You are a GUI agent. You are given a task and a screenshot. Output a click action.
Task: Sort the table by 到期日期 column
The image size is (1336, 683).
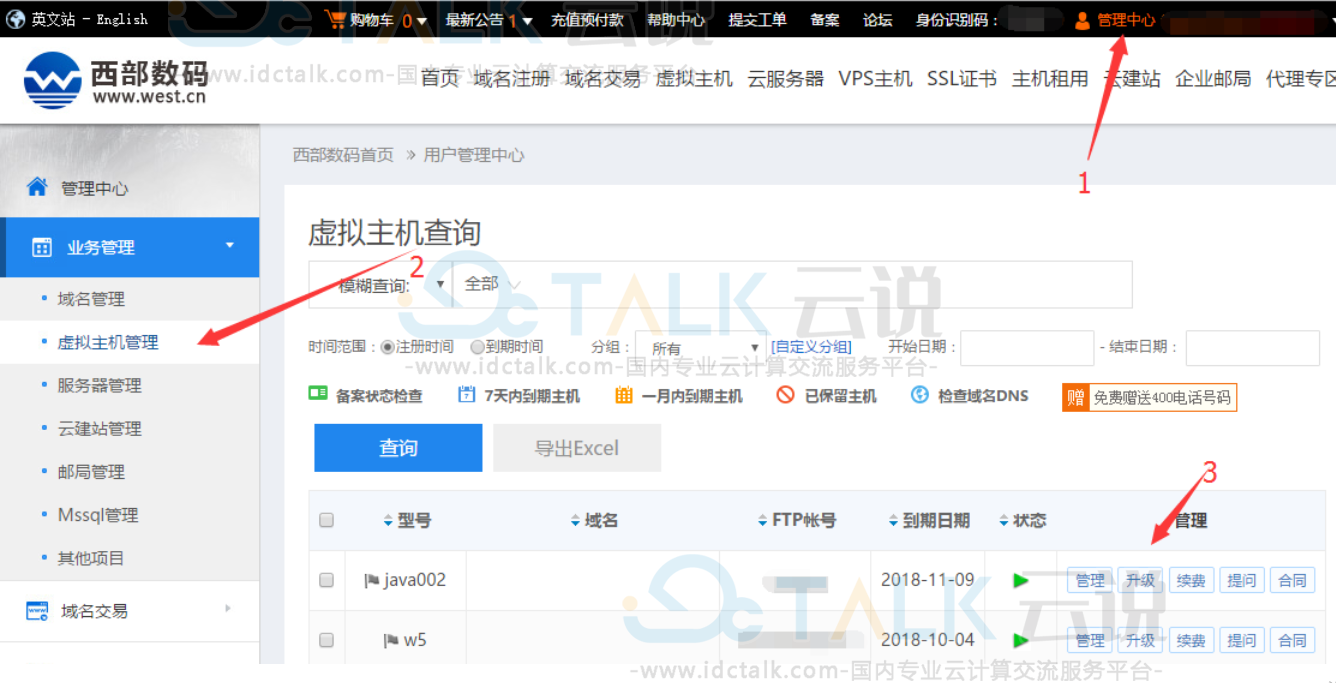[929, 520]
